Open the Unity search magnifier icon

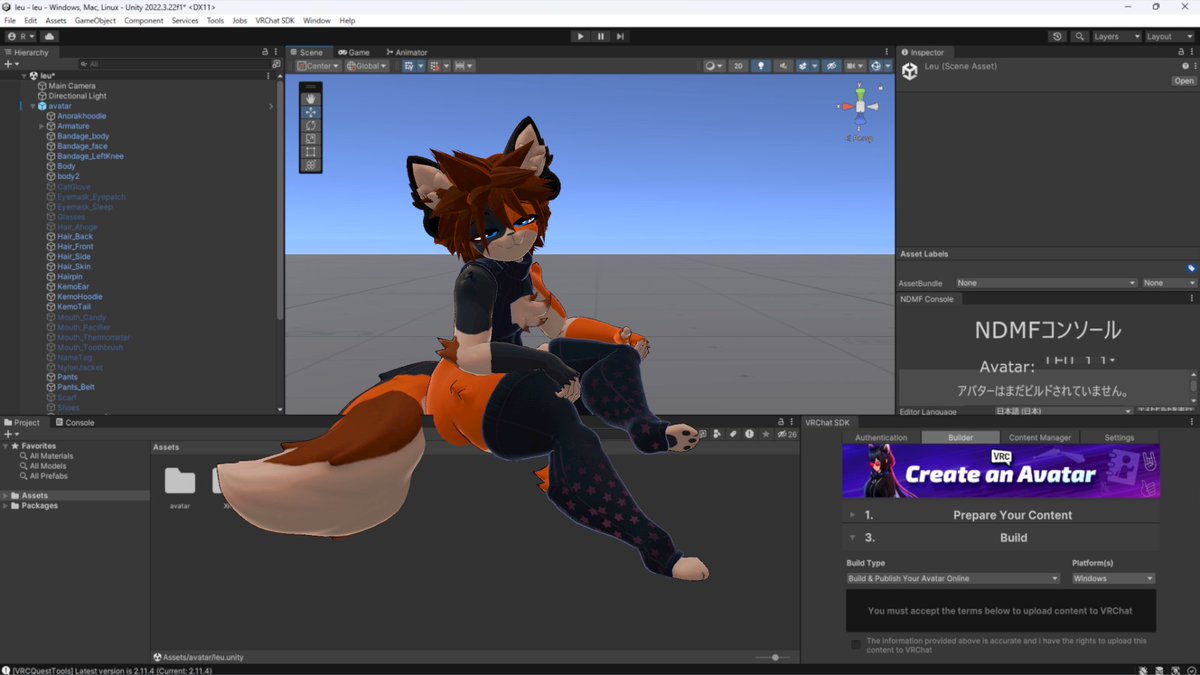click(x=1080, y=36)
